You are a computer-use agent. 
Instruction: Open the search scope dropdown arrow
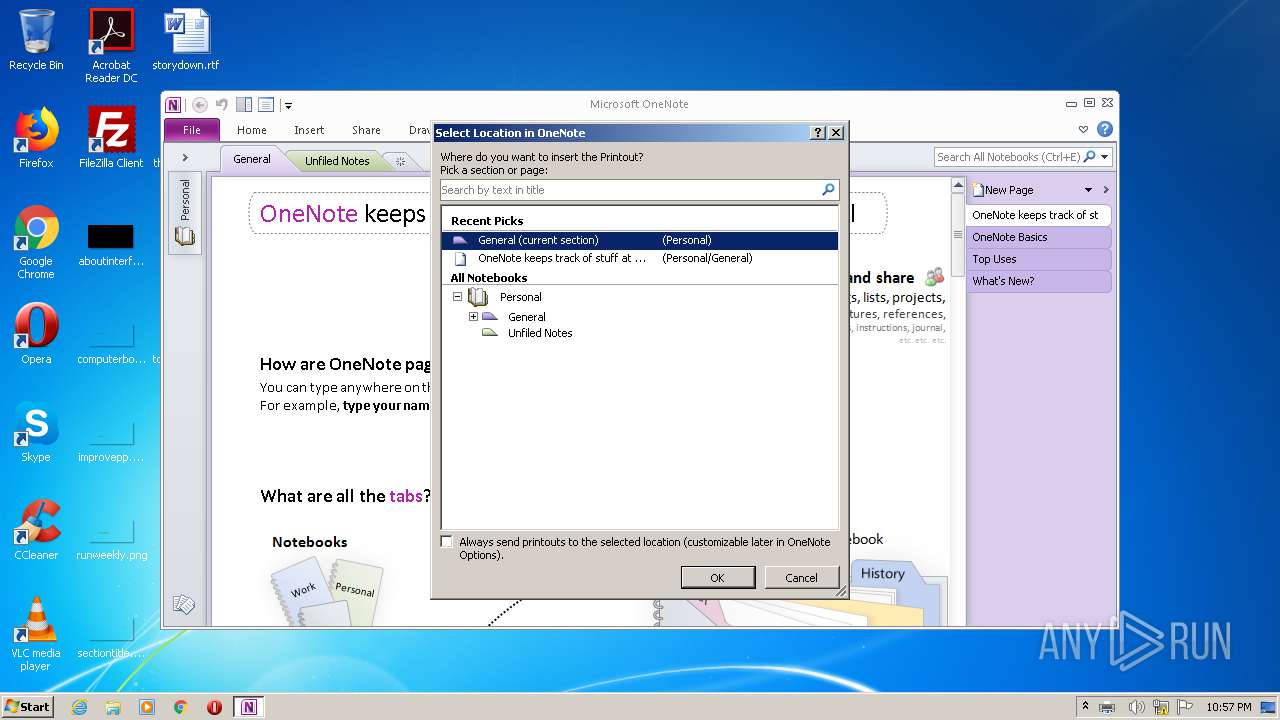tap(1105, 157)
